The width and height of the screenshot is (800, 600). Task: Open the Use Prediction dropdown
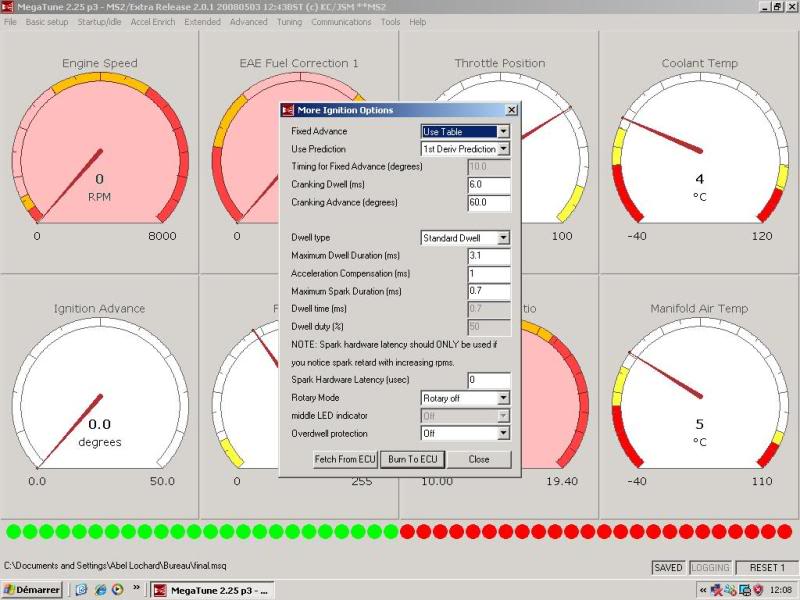503,148
